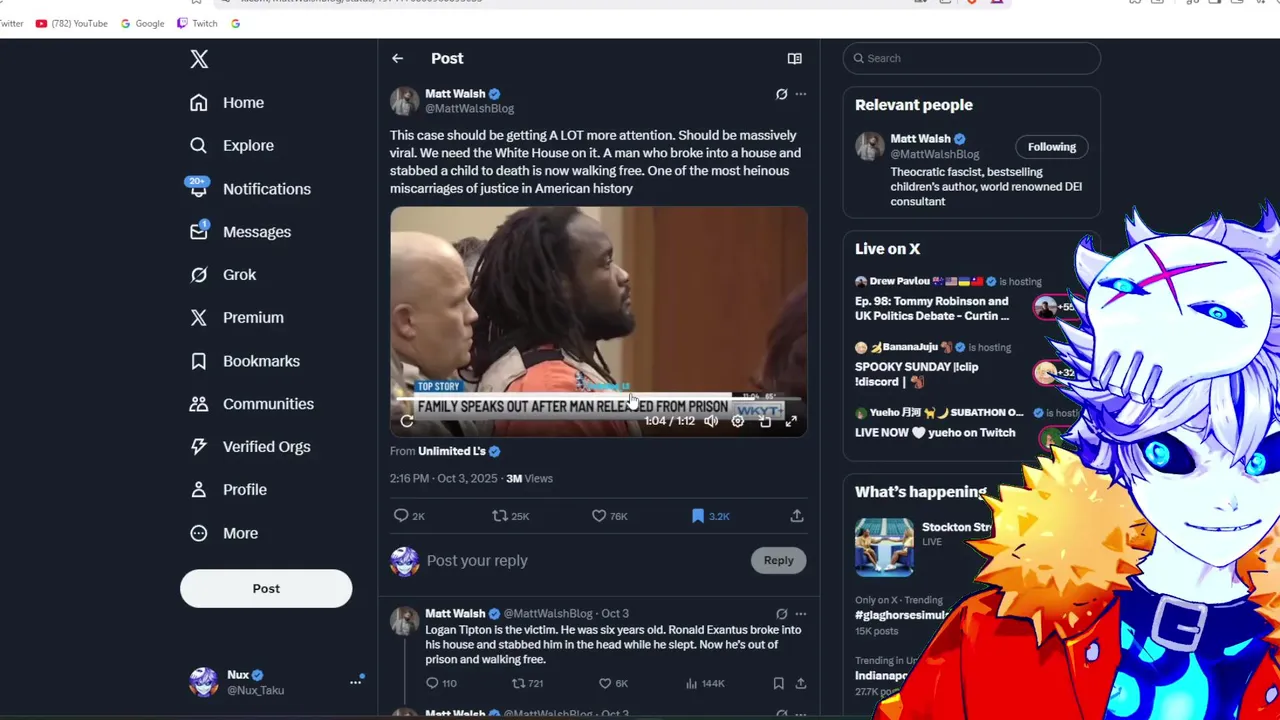Open Messages from sidebar
Image resolution: width=1280 pixels, height=720 pixels.
coord(240,232)
